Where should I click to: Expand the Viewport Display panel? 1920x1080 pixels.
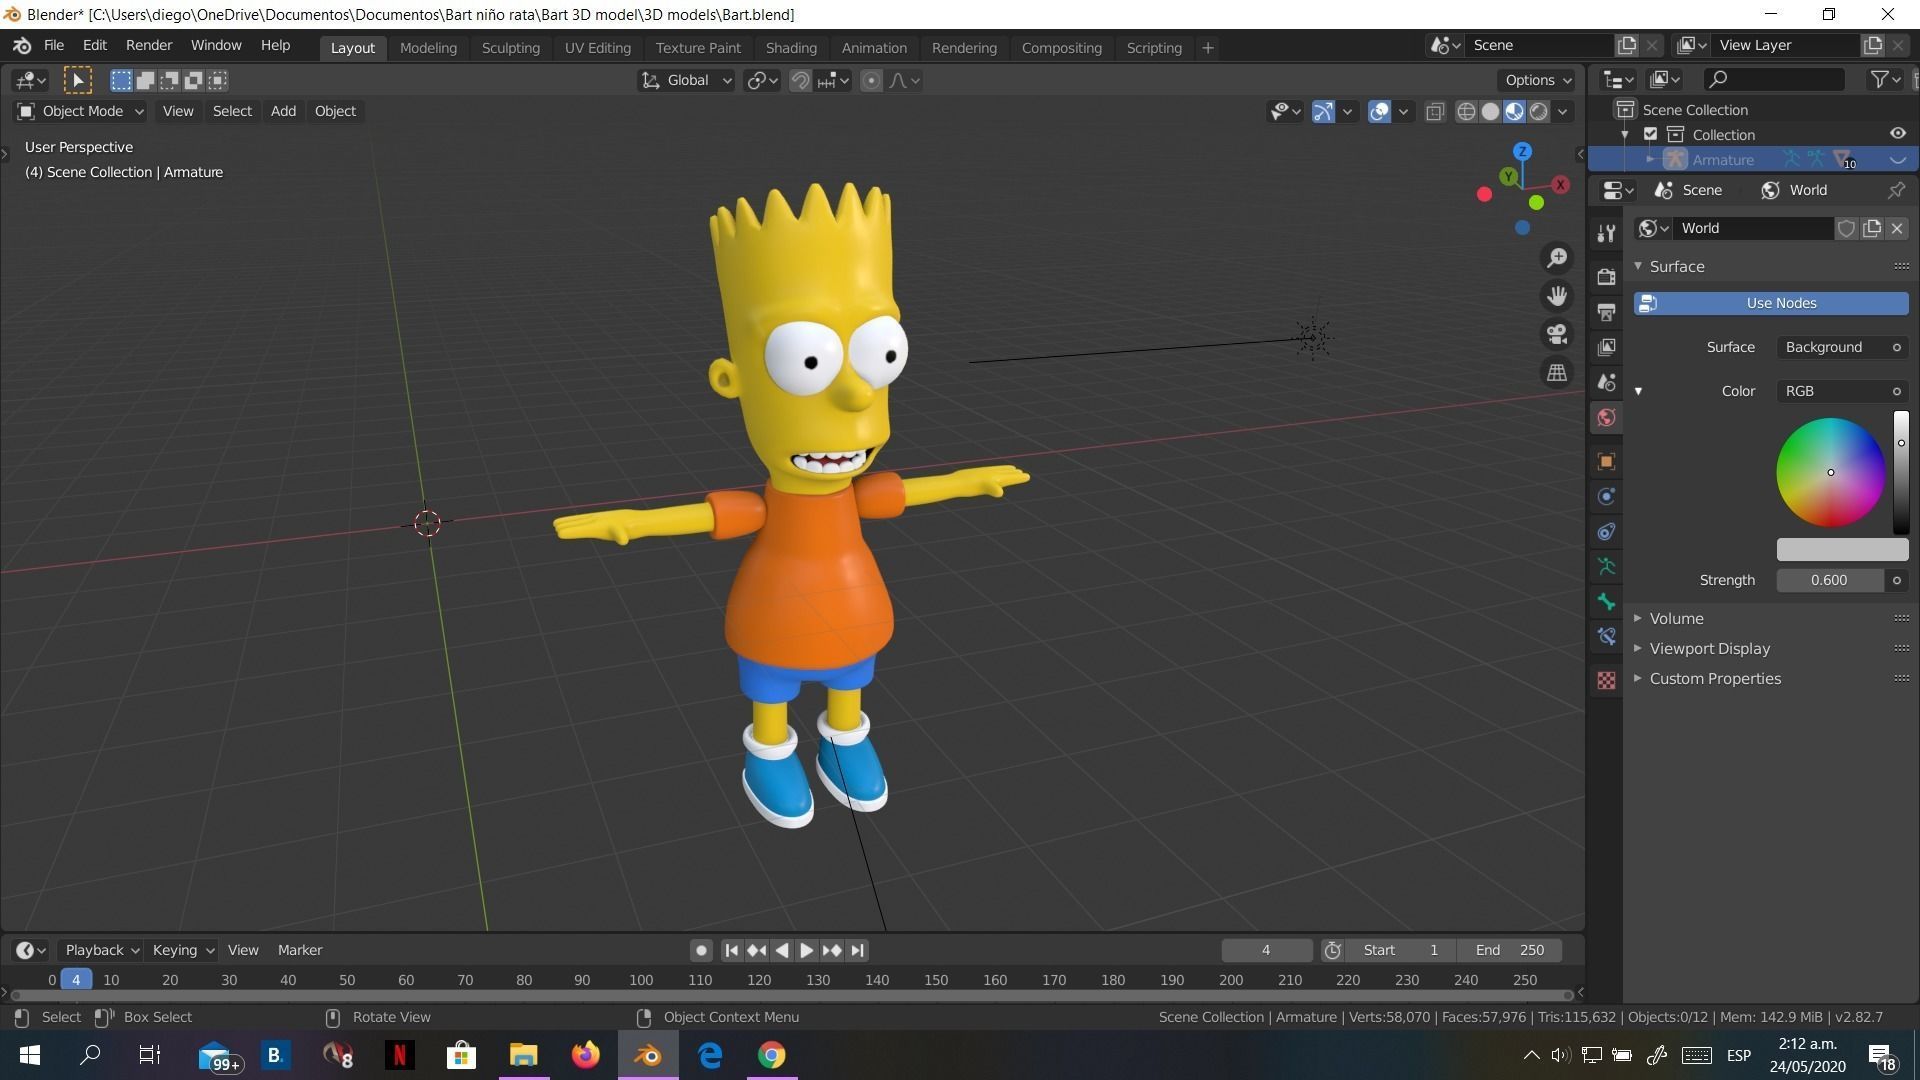point(1709,648)
